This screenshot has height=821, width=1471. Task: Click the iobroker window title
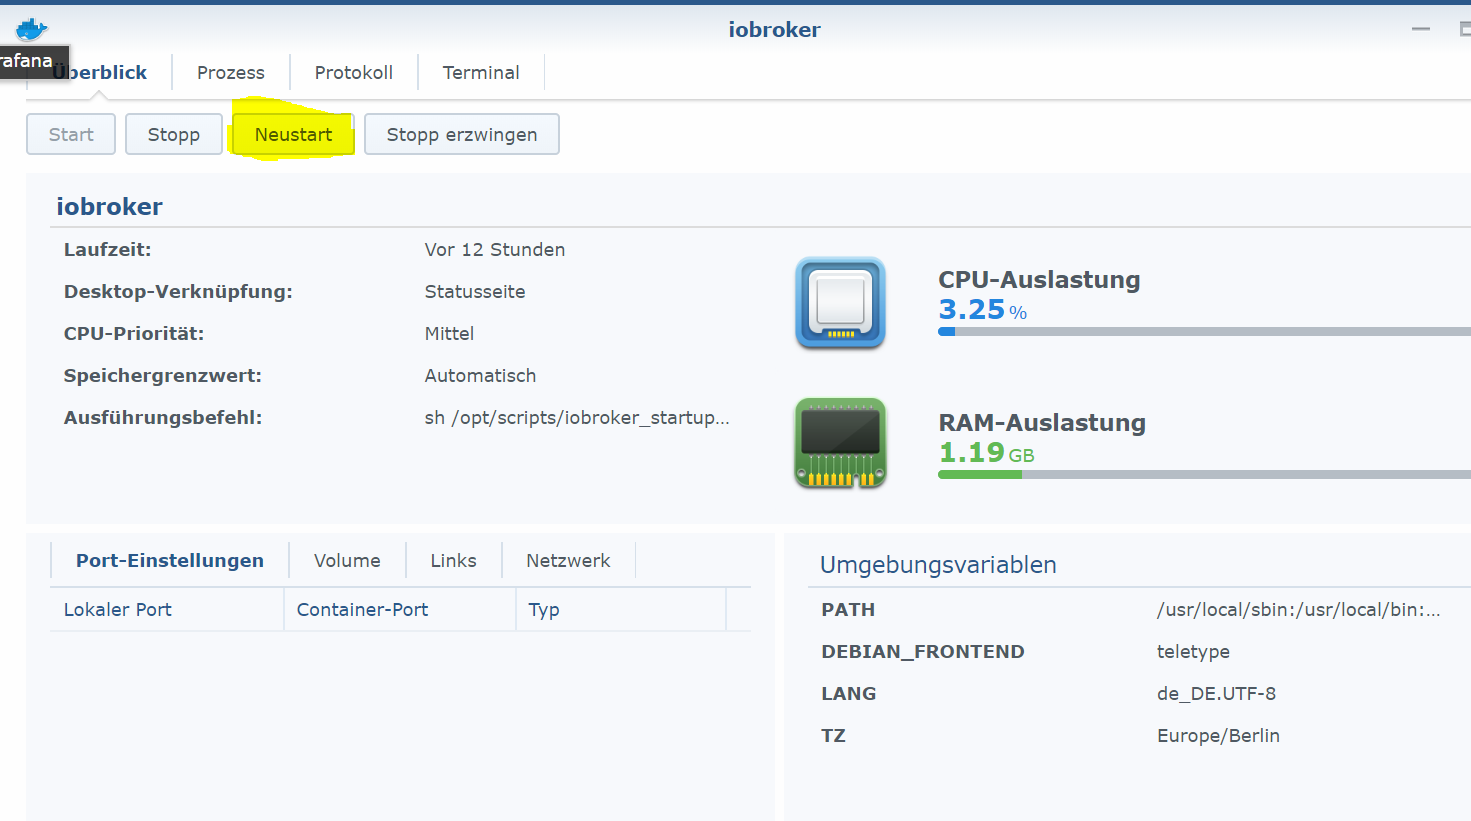(x=774, y=30)
